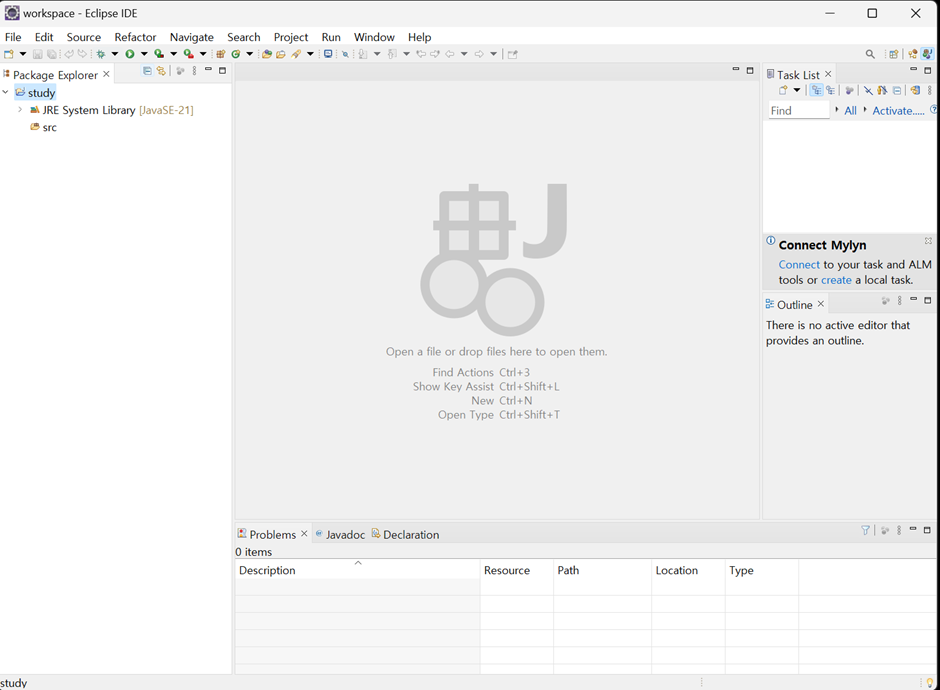This screenshot has height=690, width=940.
Task: Switch to the Java perspective icon
Action: [x=927, y=54]
